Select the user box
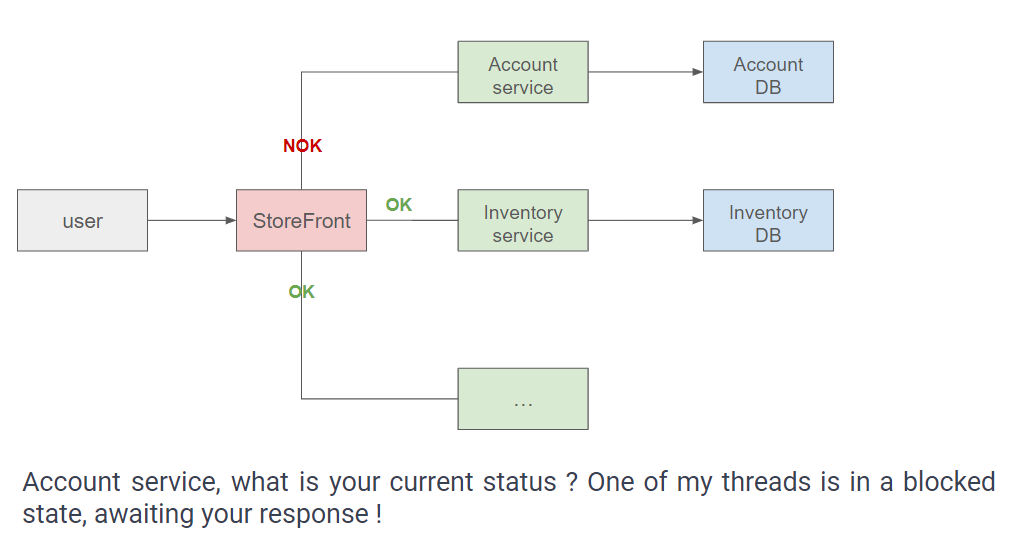1021x550 pixels. [83, 221]
